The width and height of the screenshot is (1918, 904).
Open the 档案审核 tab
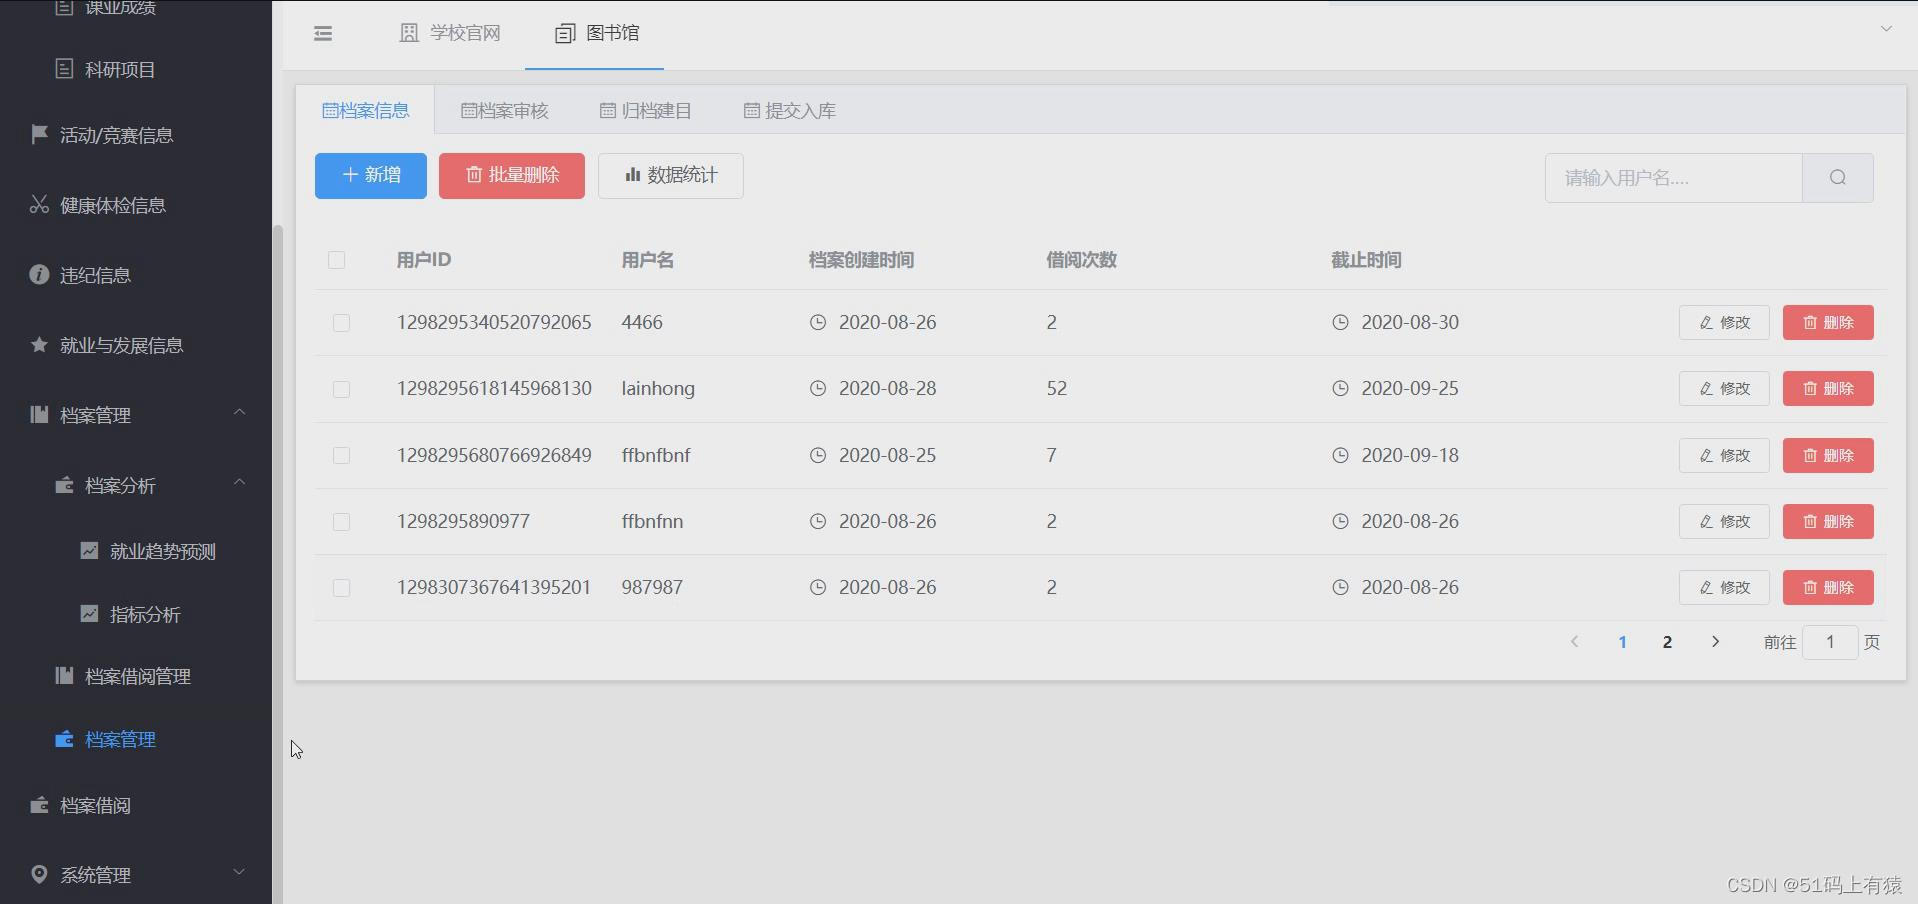pos(504,111)
